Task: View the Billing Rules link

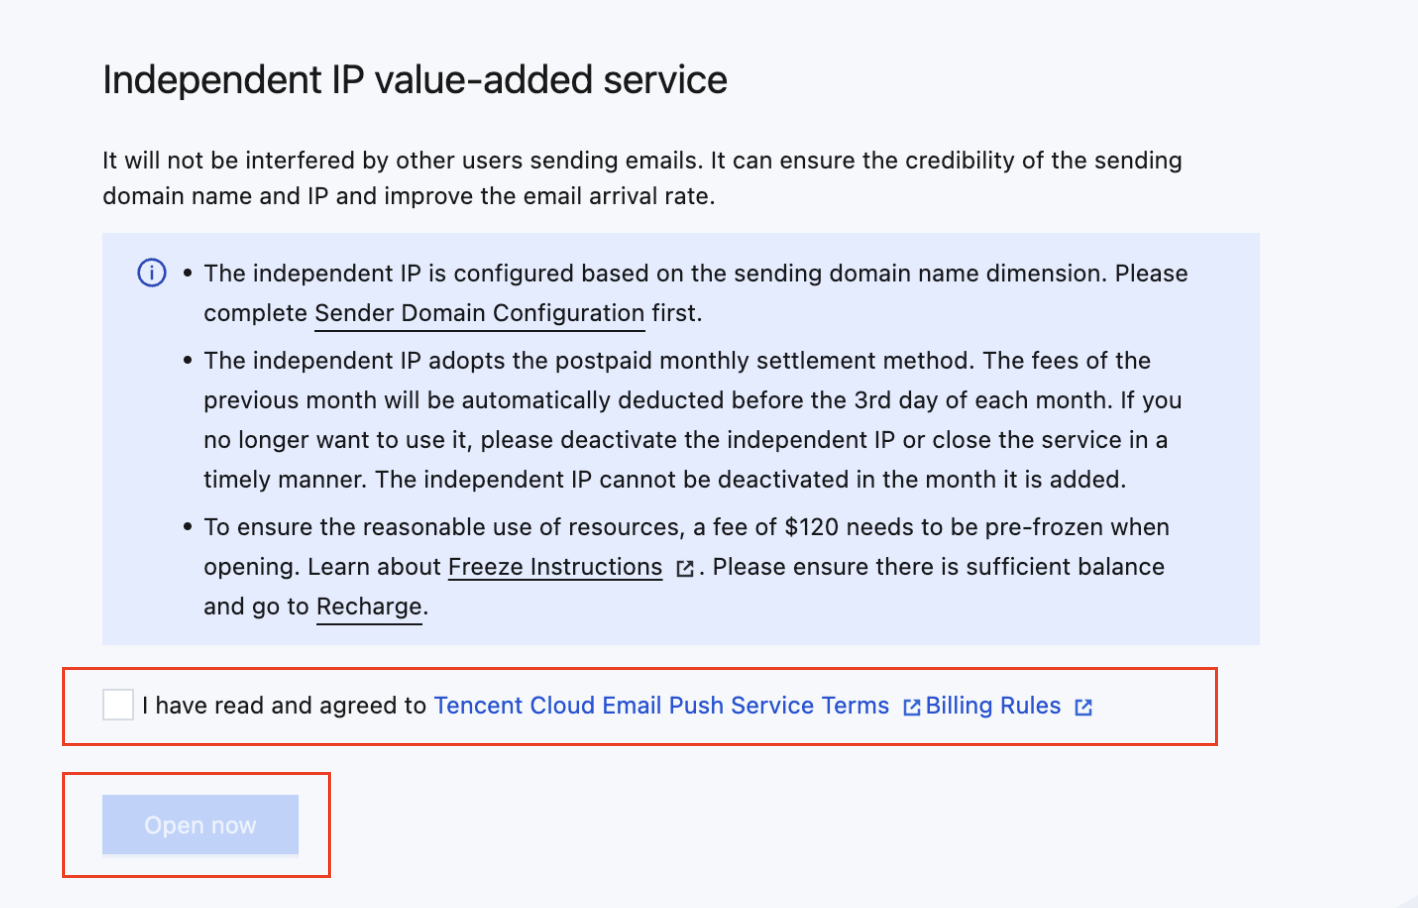Action: (x=993, y=705)
